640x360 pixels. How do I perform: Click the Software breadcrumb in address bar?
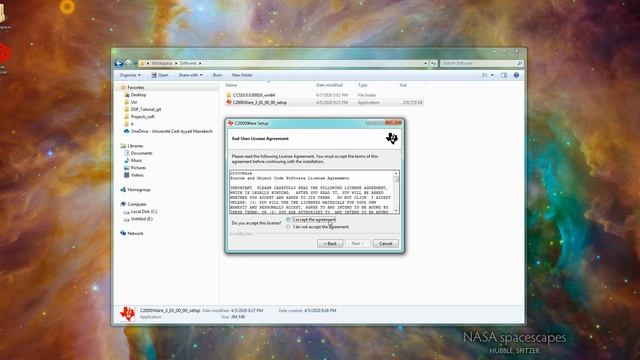click(x=188, y=63)
